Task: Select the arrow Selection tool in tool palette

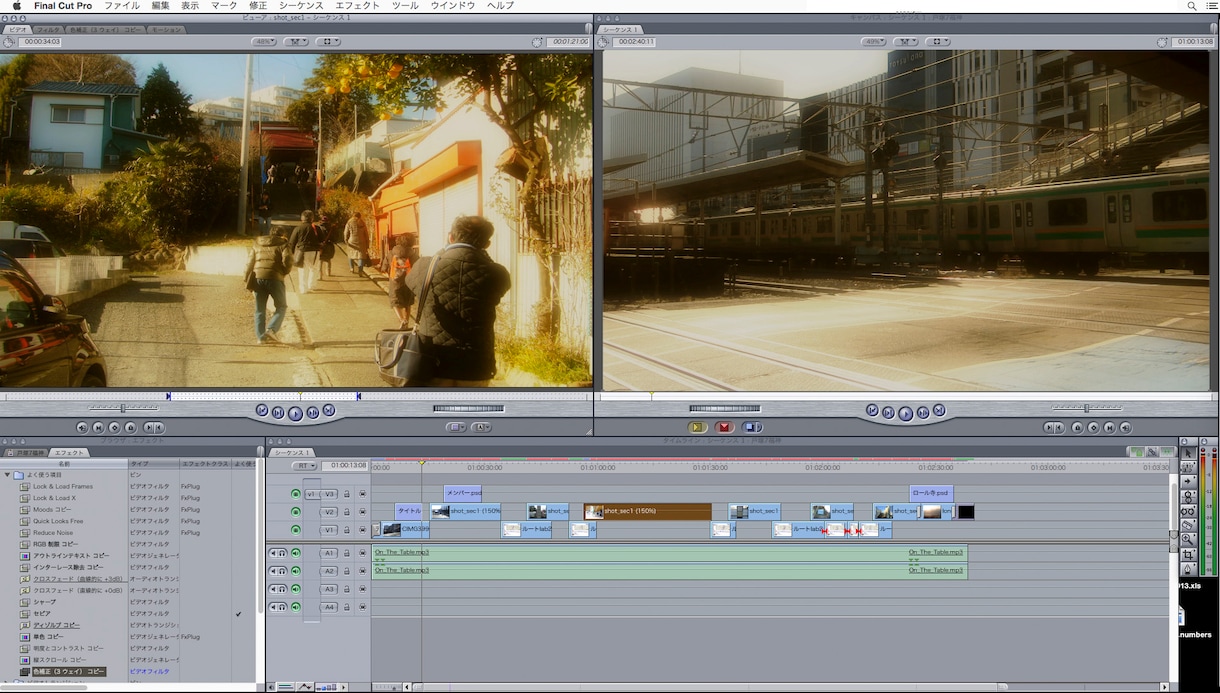Action: point(1188,453)
